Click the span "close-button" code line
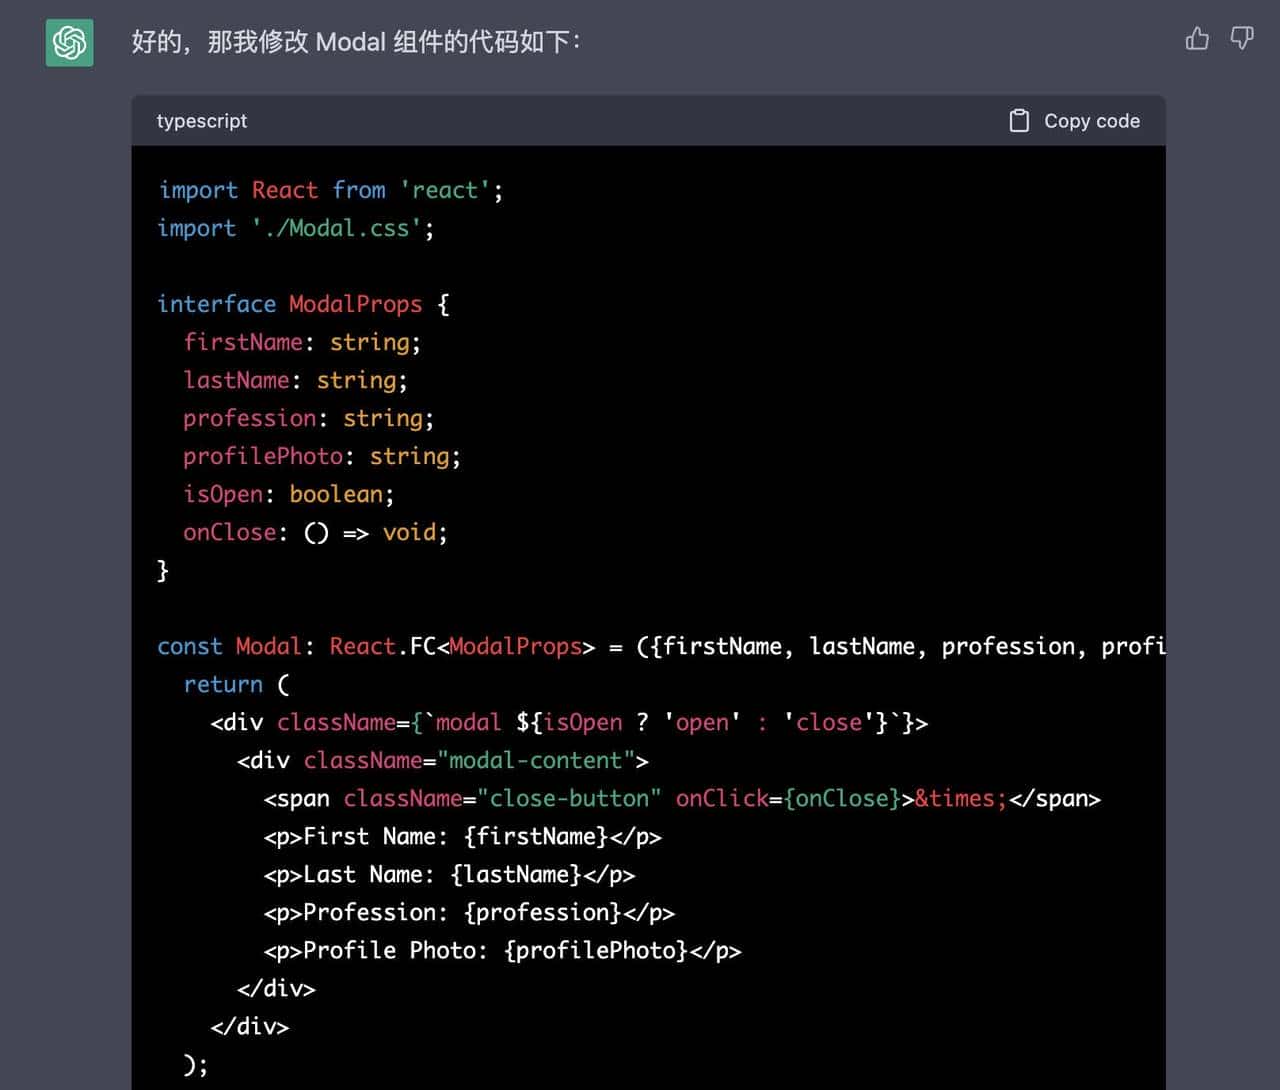Image resolution: width=1280 pixels, height=1090 pixels. (x=681, y=798)
